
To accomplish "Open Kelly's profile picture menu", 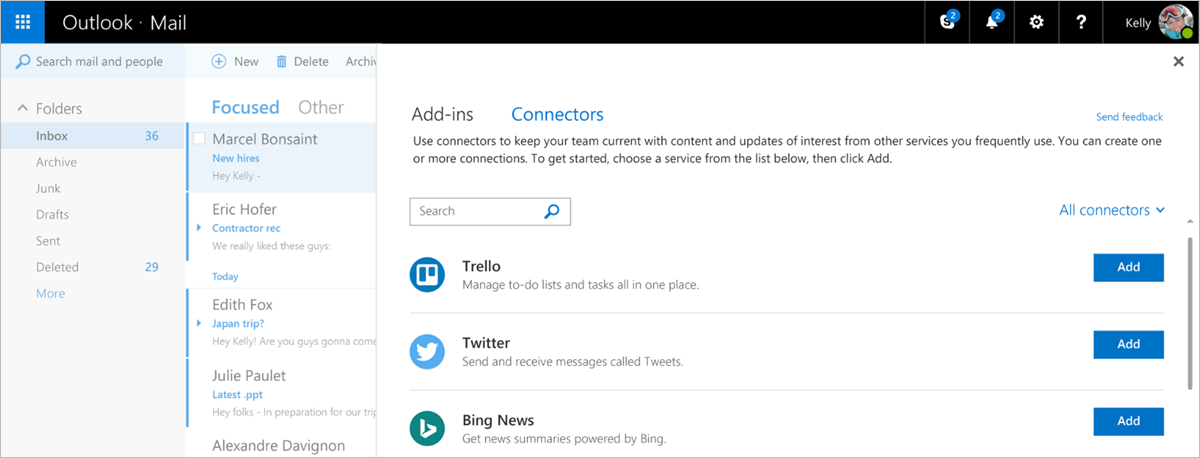I will click(1176, 22).
